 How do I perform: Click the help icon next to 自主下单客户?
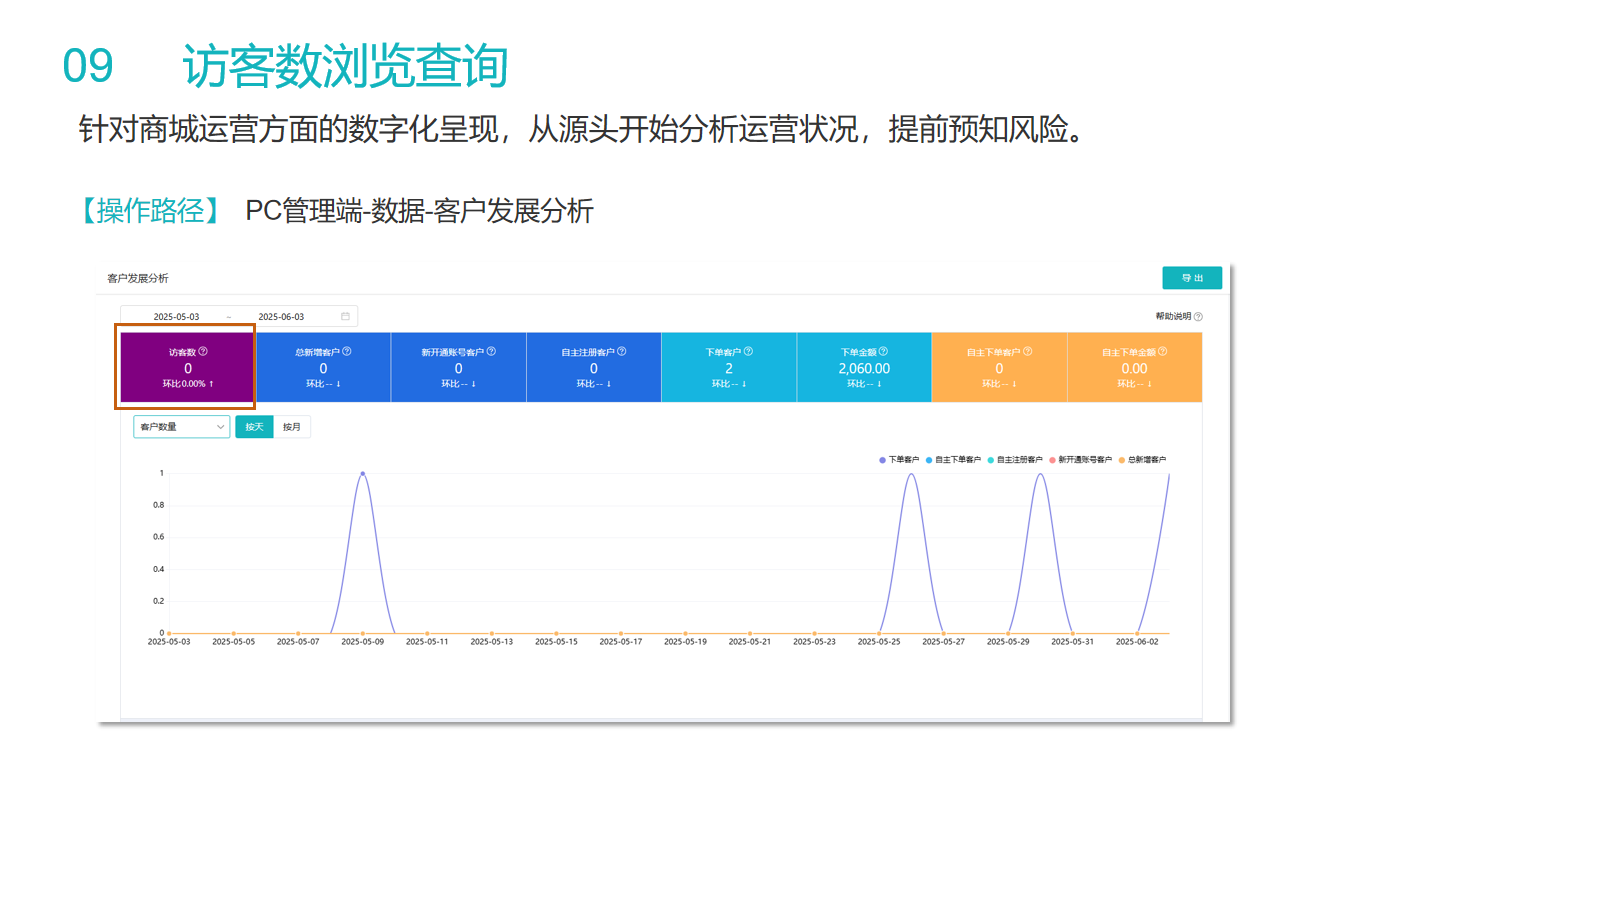(x=1028, y=351)
